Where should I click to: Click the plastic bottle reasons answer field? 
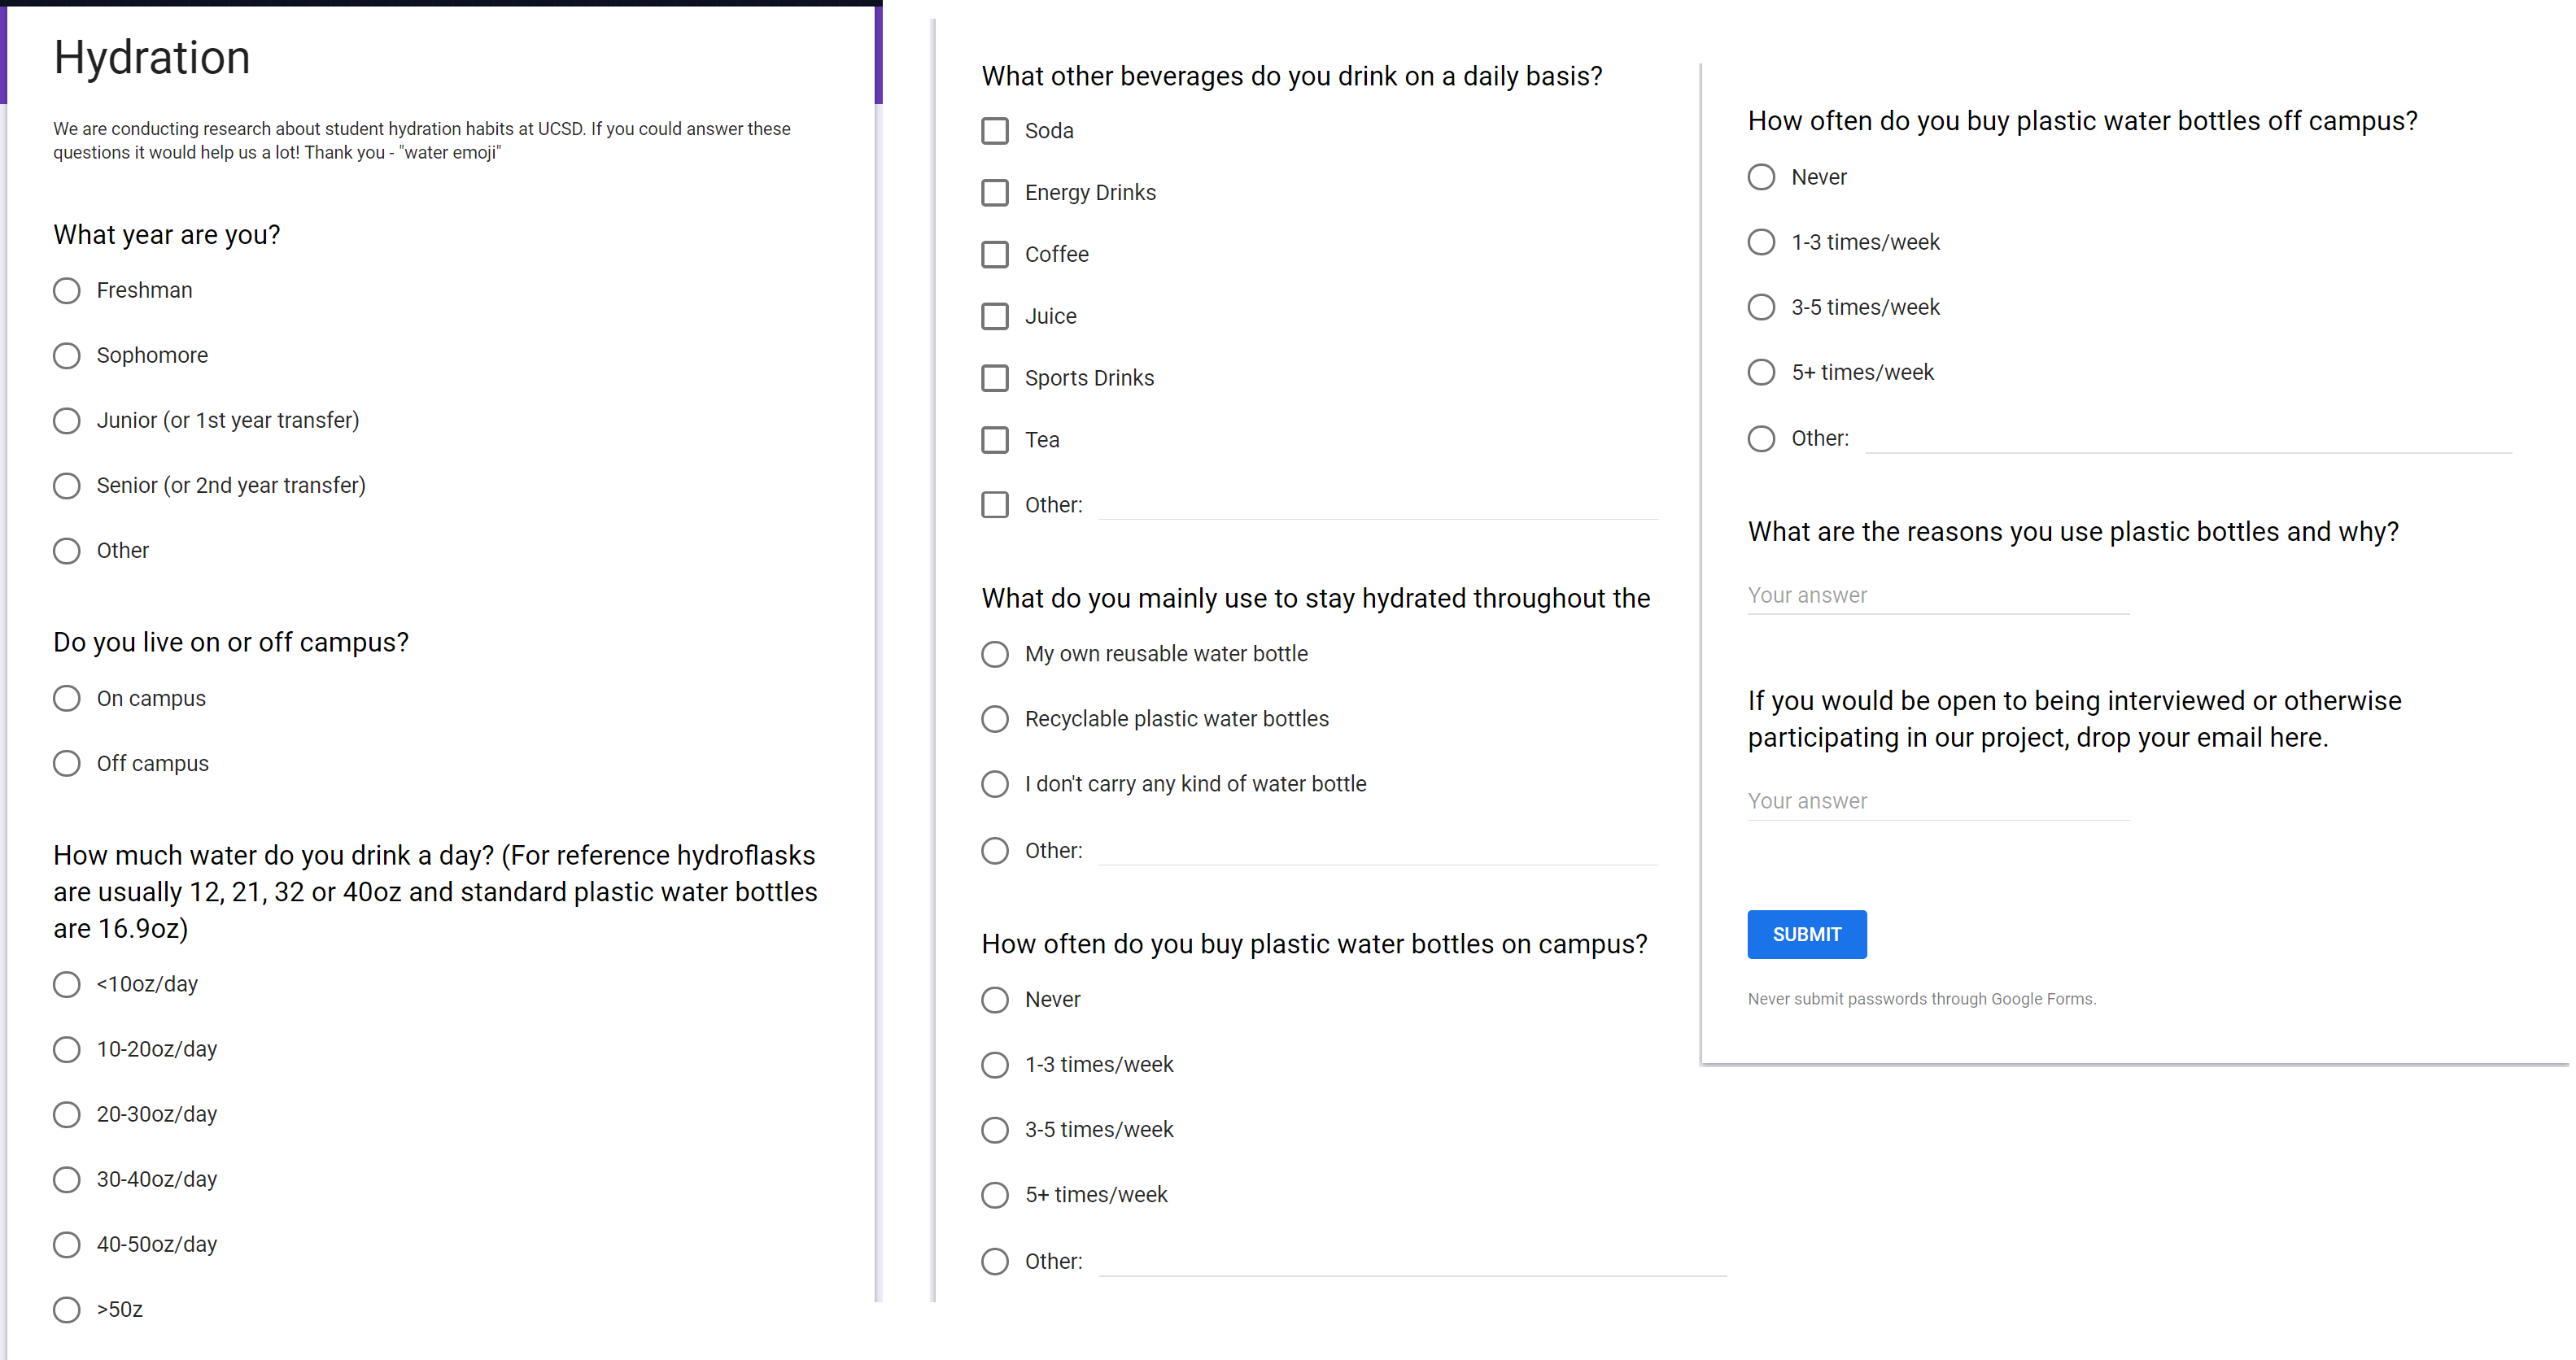point(1938,596)
